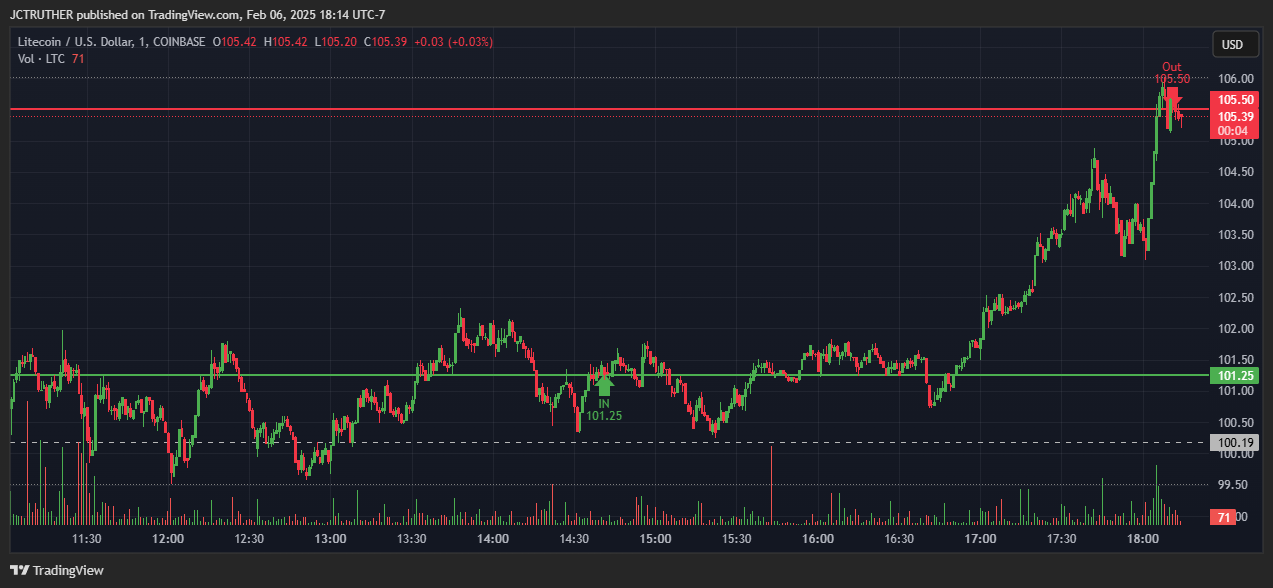Screen dimensions: 1273x588
Task: Click the C105.39 close value
Action: 384,42
